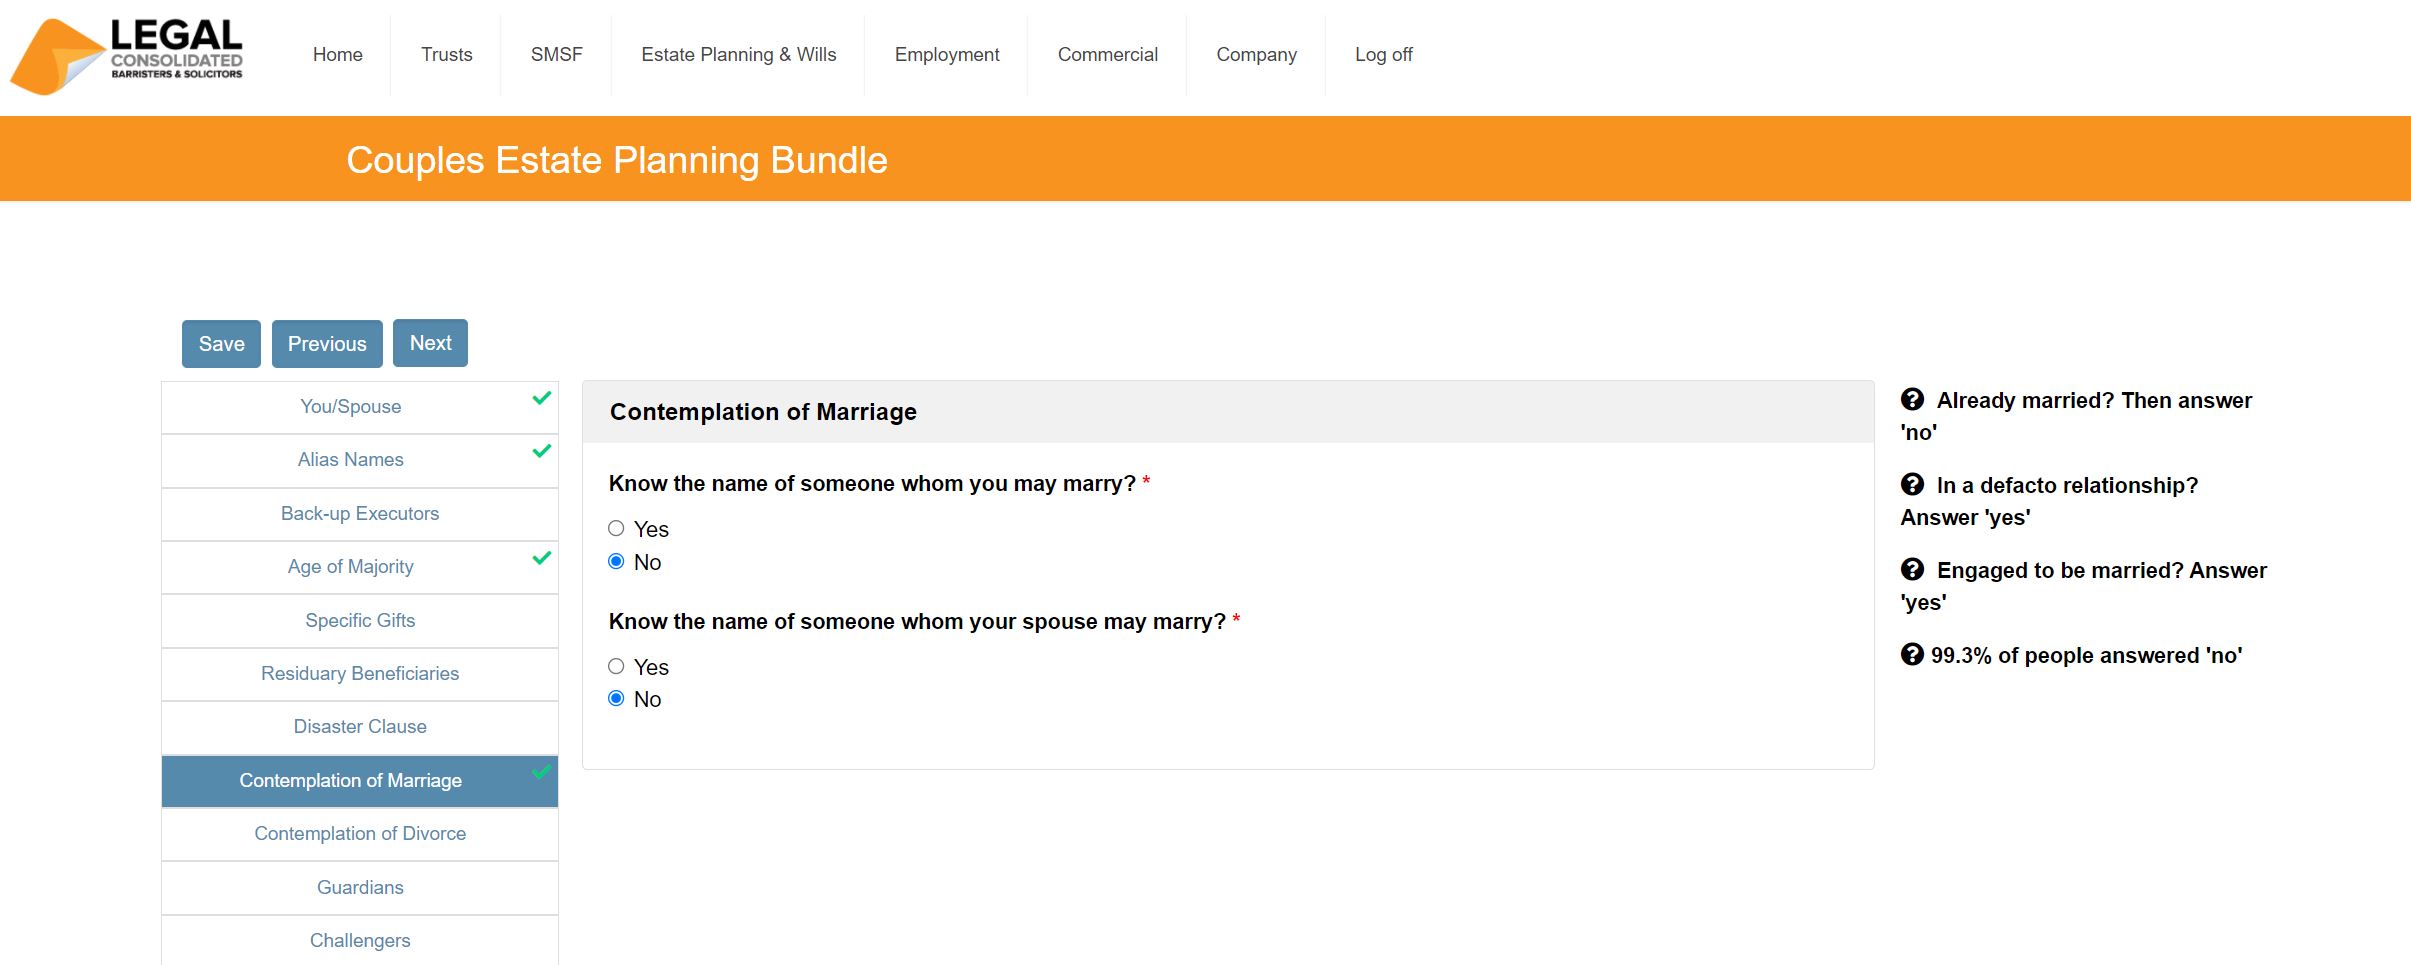The height and width of the screenshot is (965, 2411).
Task: Click help icon beside defacto relationship hint
Action: click(x=1912, y=485)
